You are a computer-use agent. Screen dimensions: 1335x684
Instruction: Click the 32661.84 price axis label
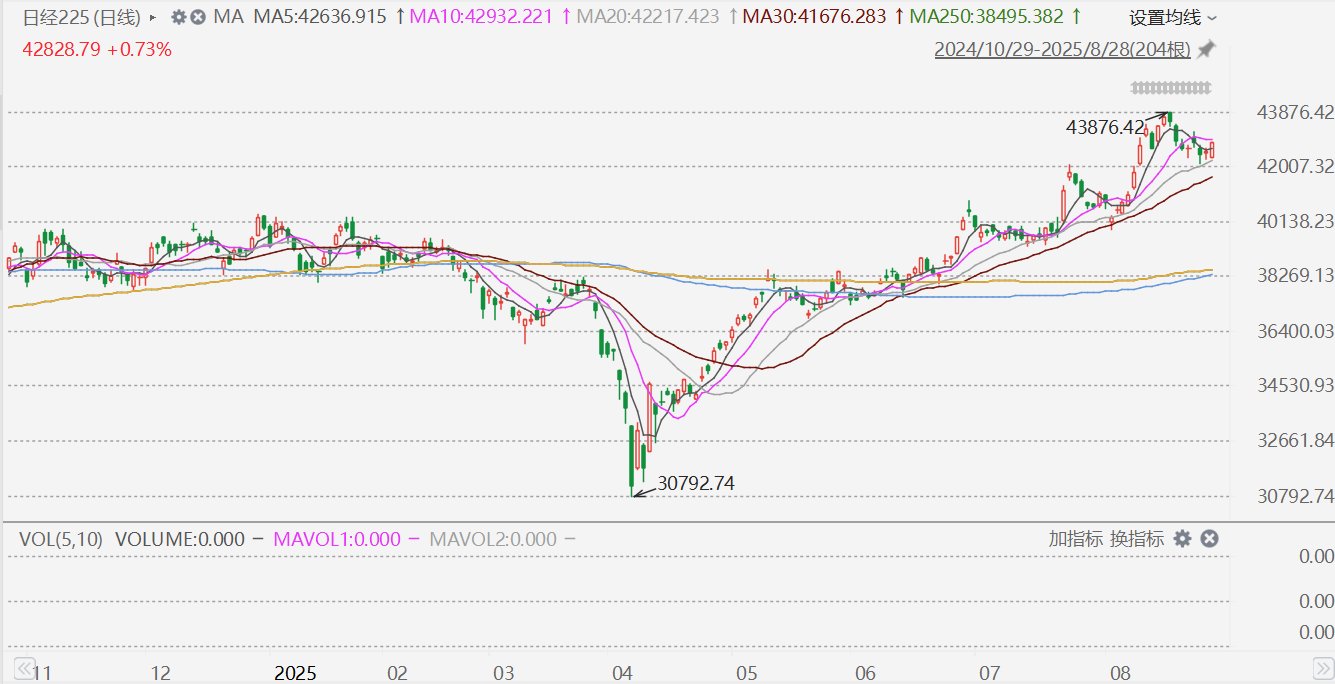pos(1293,440)
